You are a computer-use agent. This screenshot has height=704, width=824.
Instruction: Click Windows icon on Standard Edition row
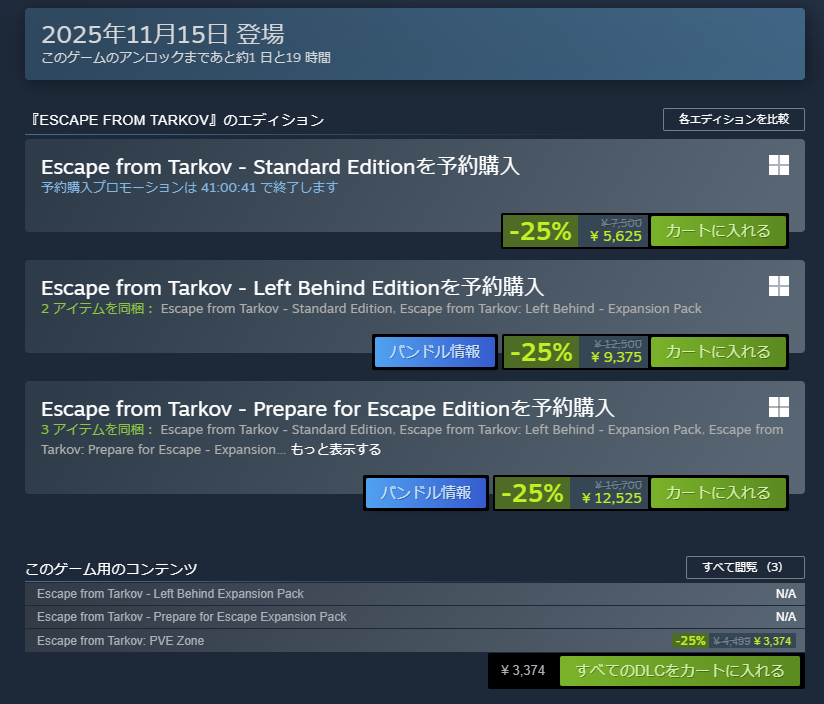click(779, 166)
